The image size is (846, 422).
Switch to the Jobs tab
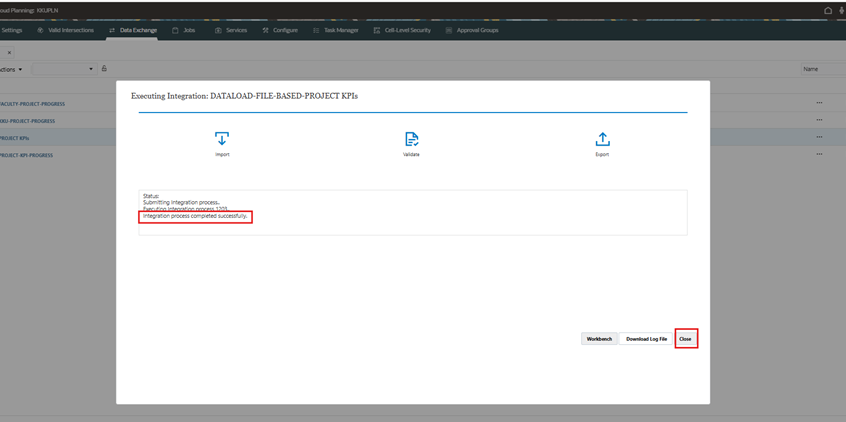point(184,30)
